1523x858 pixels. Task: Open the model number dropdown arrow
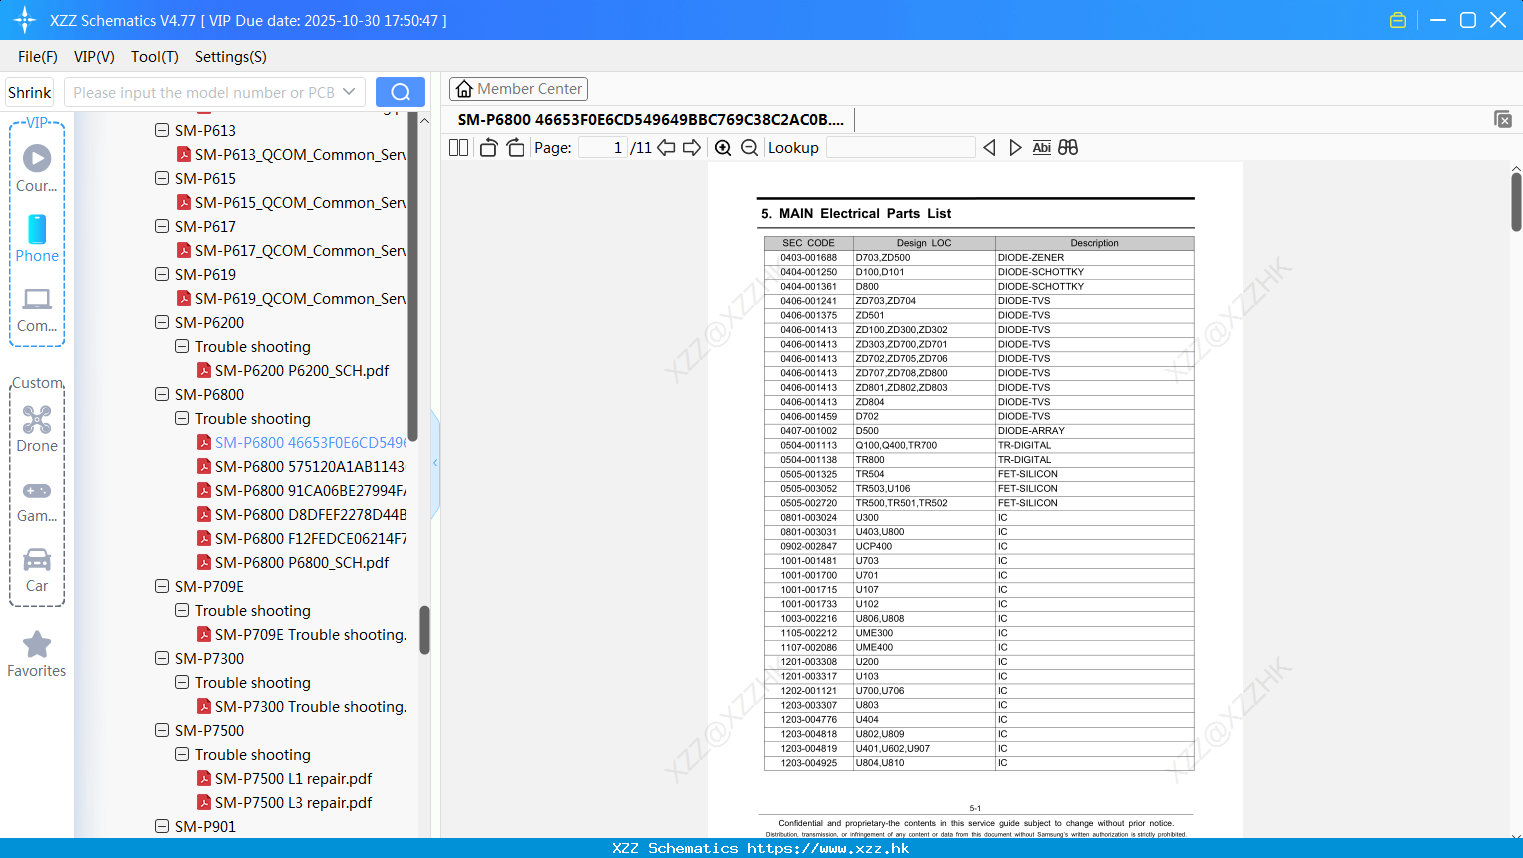349,92
